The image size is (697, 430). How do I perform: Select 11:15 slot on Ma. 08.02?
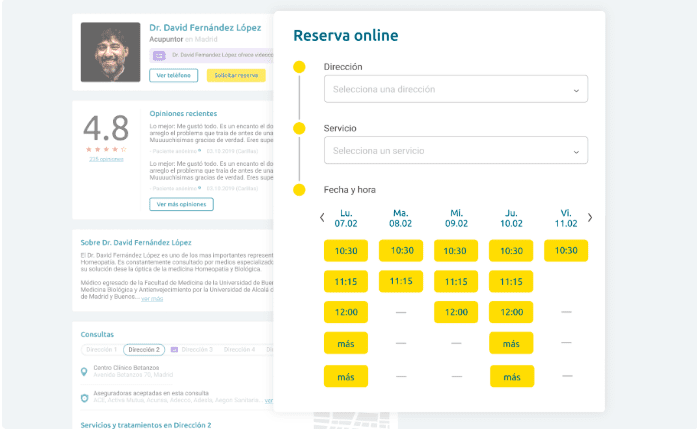tap(401, 281)
